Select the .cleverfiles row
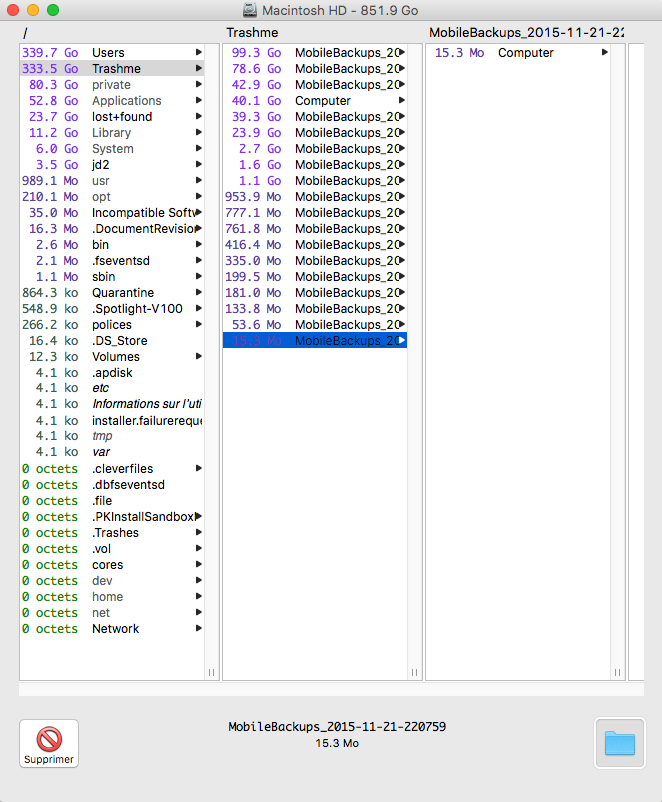The height and width of the screenshot is (802, 662). point(112,469)
